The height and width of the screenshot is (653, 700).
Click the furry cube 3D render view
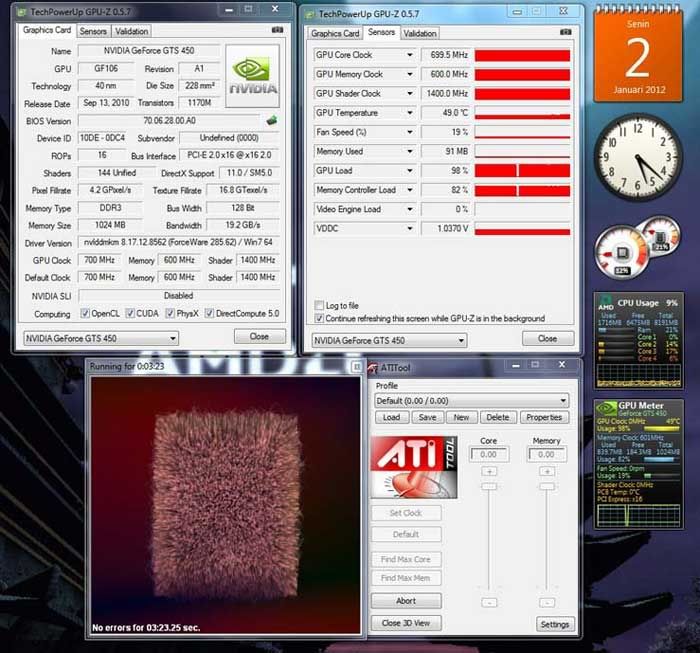coord(226,505)
